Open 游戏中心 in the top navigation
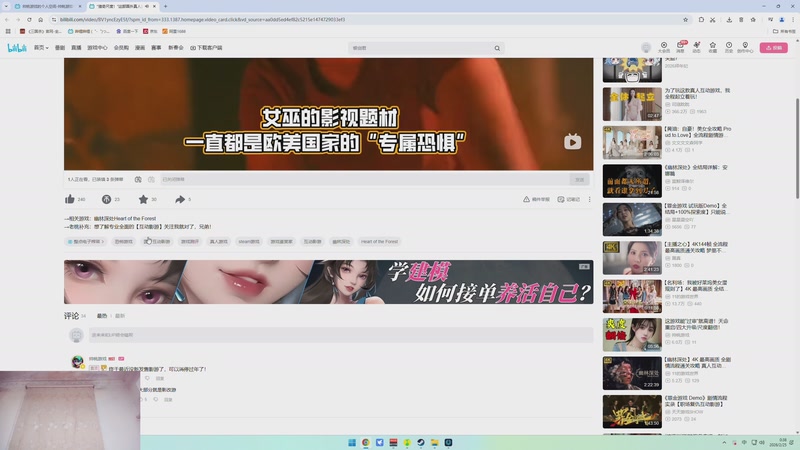 coord(97,48)
